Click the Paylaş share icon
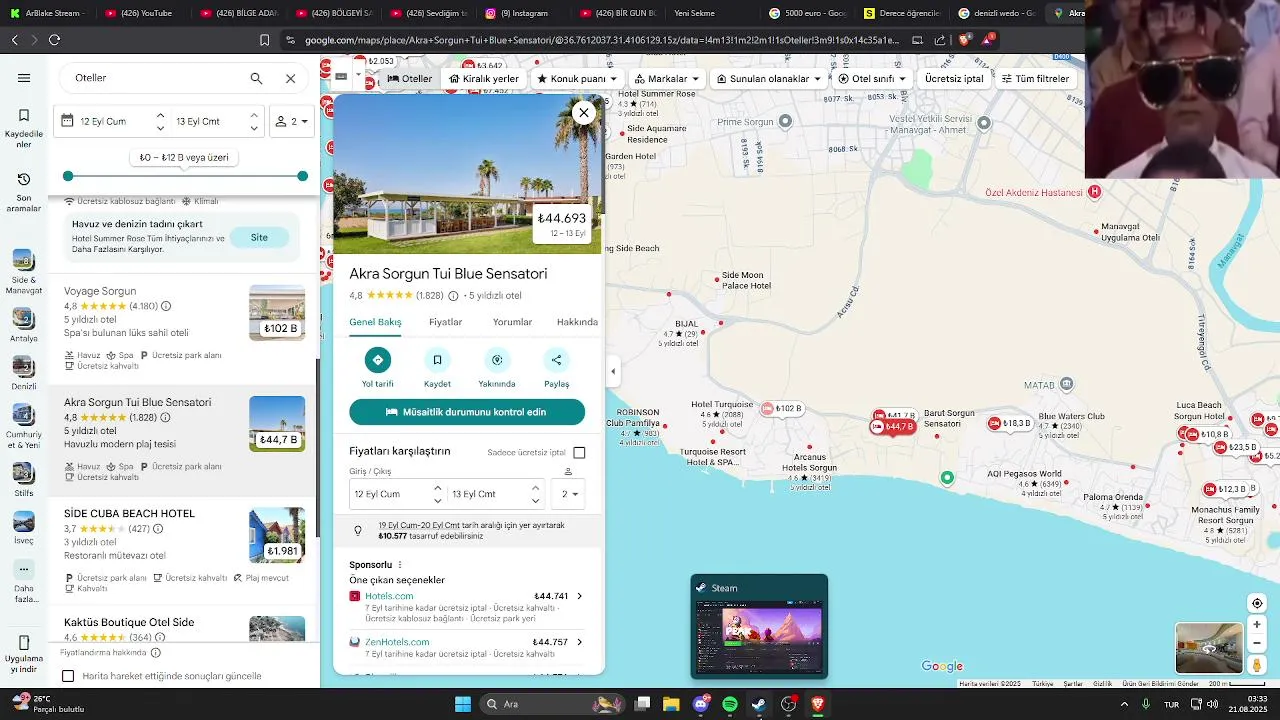The height and width of the screenshot is (720, 1280). click(x=557, y=360)
